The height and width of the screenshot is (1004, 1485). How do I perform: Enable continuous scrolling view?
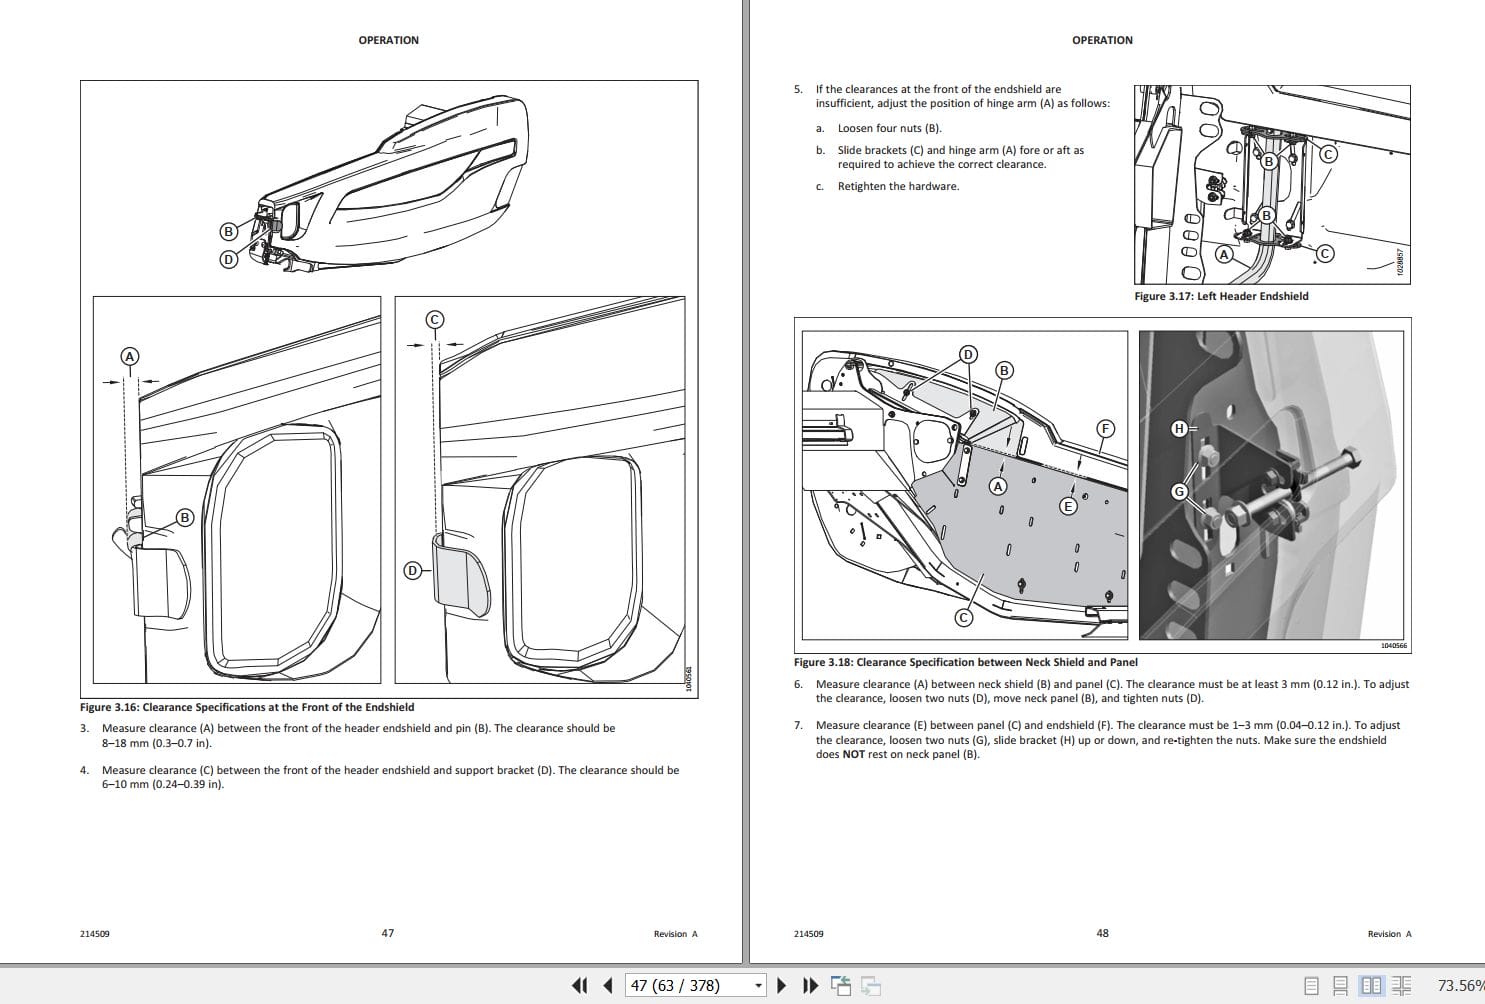point(1340,985)
